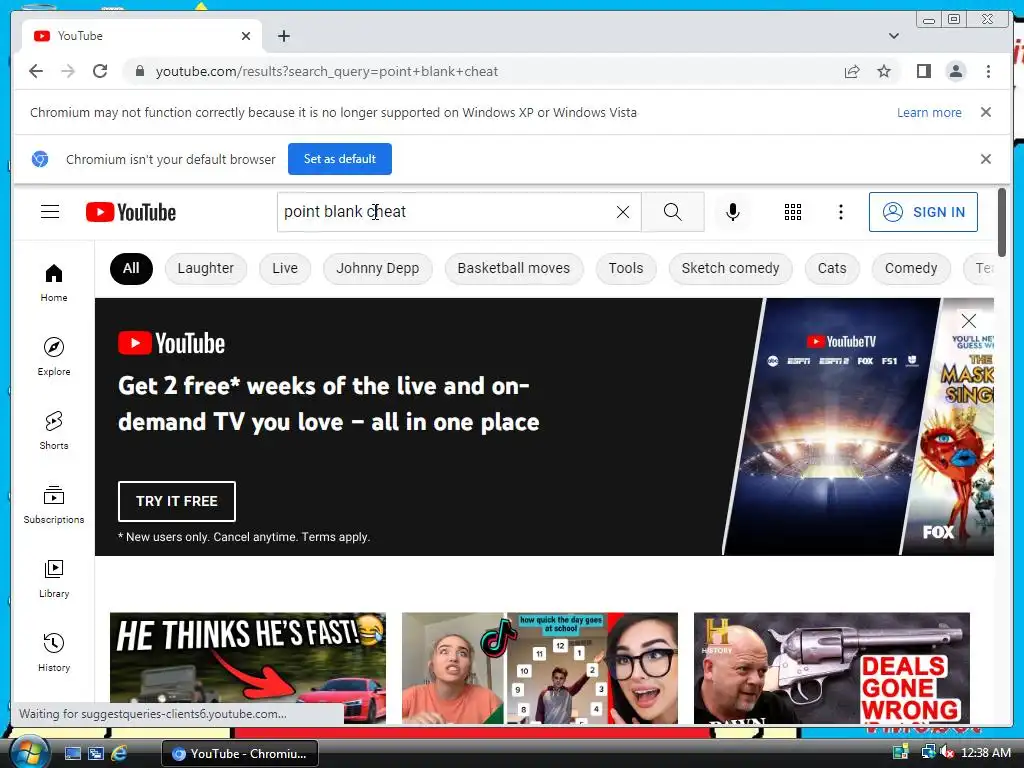
Task: Close the YouTube TV promo banner
Action: click(x=968, y=321)
